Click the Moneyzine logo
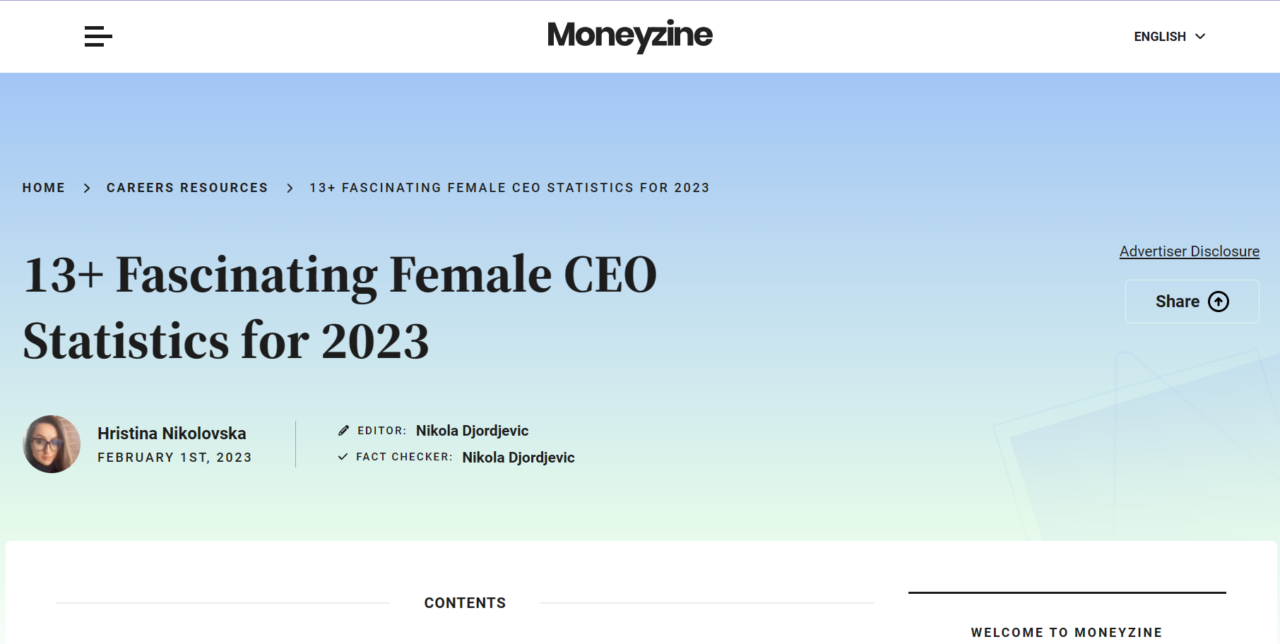 click(630, 37)
